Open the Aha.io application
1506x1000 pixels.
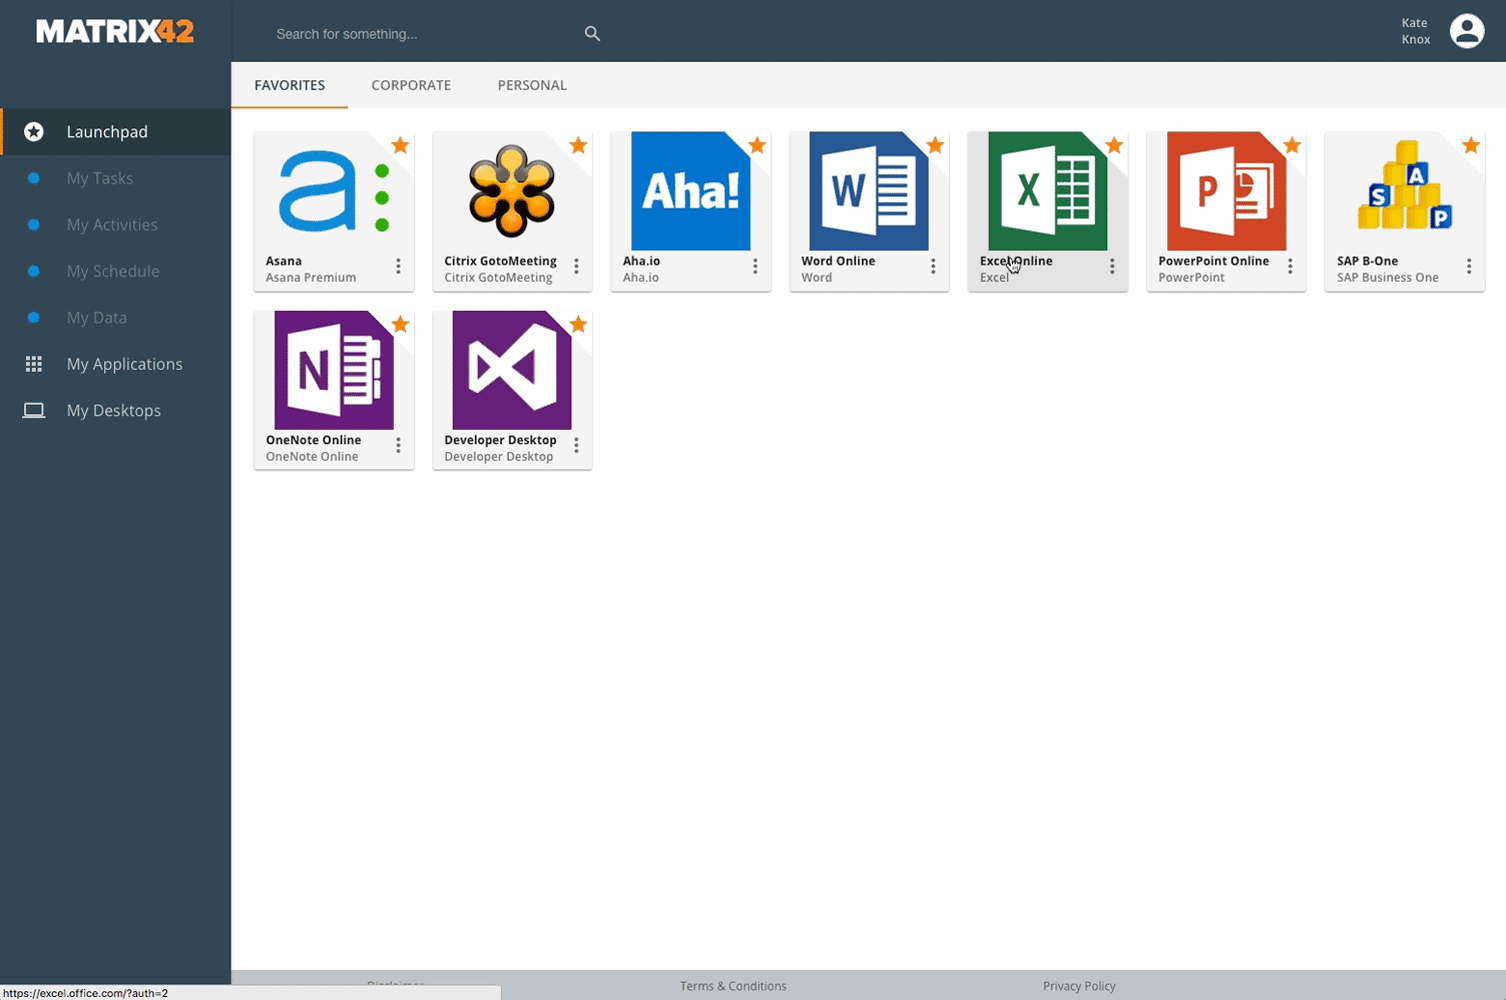690,192
